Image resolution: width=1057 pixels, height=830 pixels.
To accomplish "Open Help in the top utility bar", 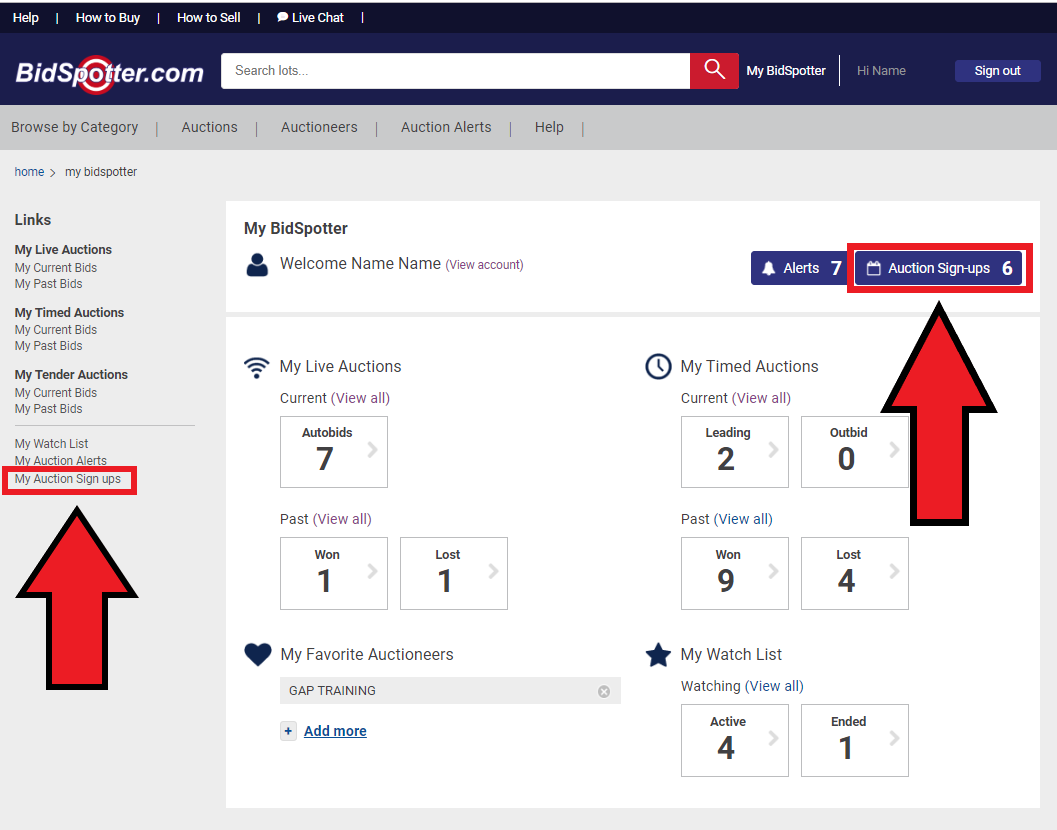I will (x=26, y=18).
